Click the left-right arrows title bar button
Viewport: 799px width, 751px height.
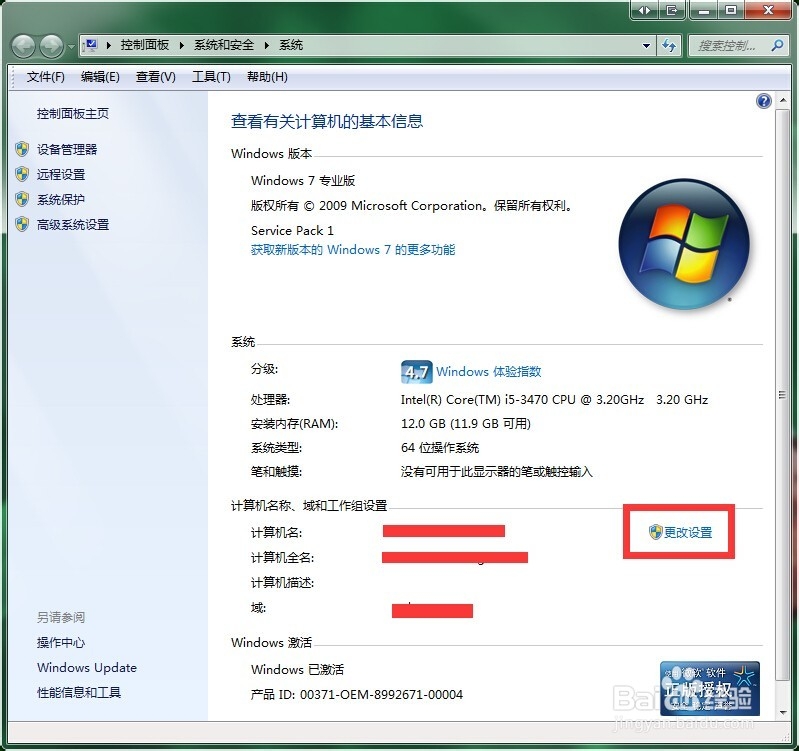[x=644, y=10]
